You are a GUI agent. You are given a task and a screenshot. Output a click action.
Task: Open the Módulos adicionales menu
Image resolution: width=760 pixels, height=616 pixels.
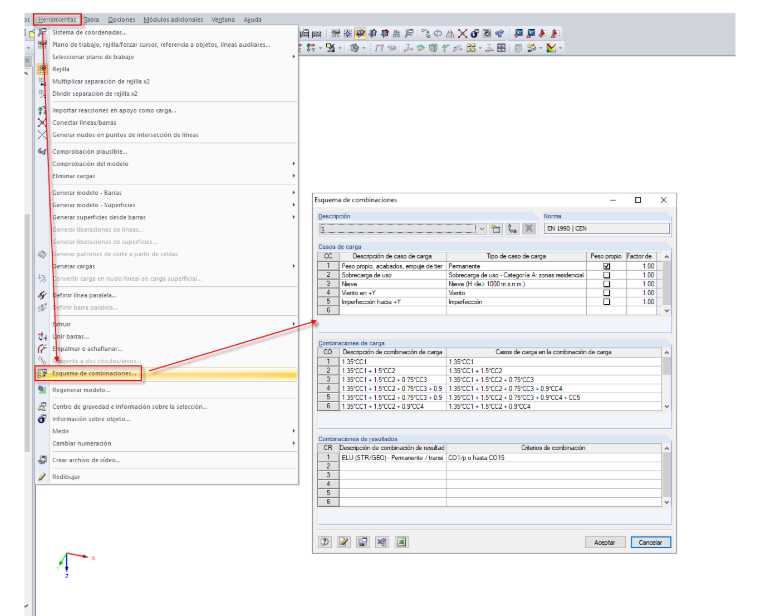pos(173,20)
